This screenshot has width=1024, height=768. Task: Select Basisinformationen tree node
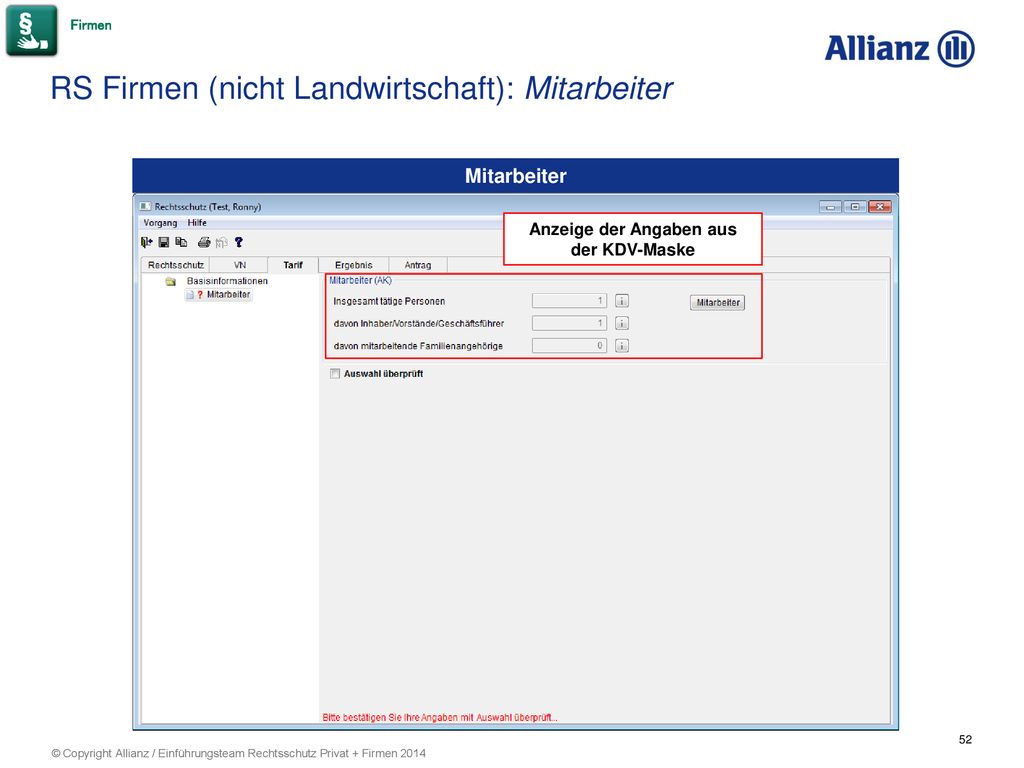click(227, 281)
